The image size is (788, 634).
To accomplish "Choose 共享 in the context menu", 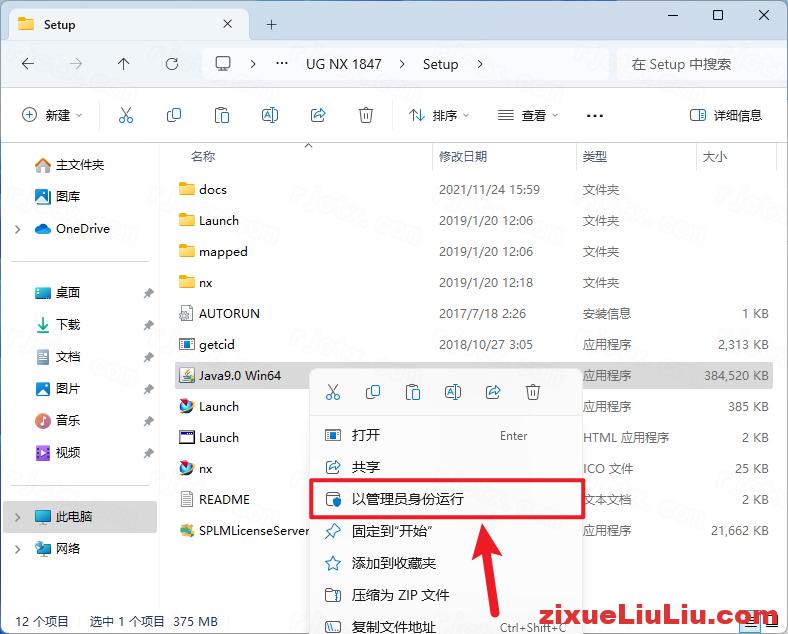I will coord(445,467).
